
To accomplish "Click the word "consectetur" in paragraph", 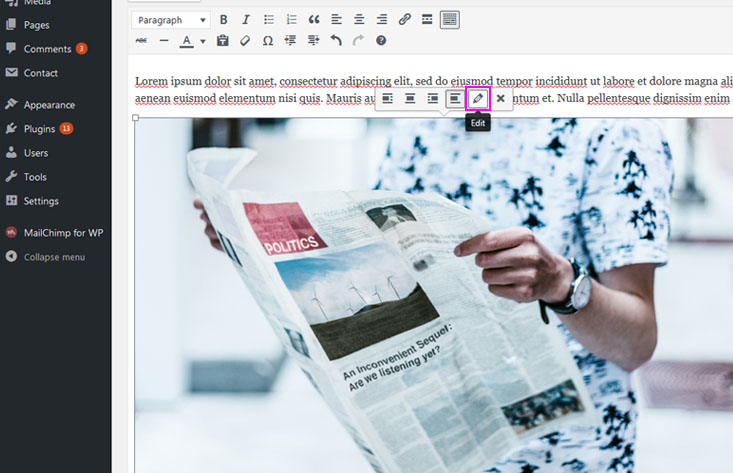I will [x=308, y=81].
